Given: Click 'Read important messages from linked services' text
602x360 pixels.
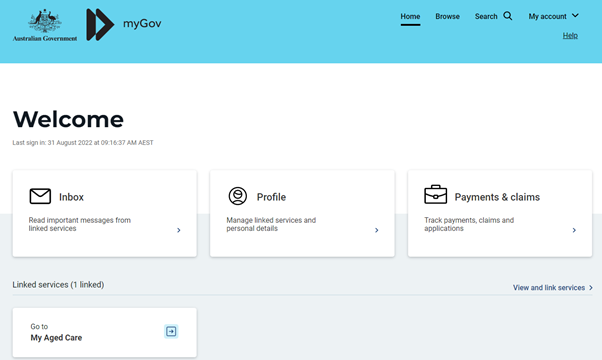Looking at the screenshot, I should (79, 224).
